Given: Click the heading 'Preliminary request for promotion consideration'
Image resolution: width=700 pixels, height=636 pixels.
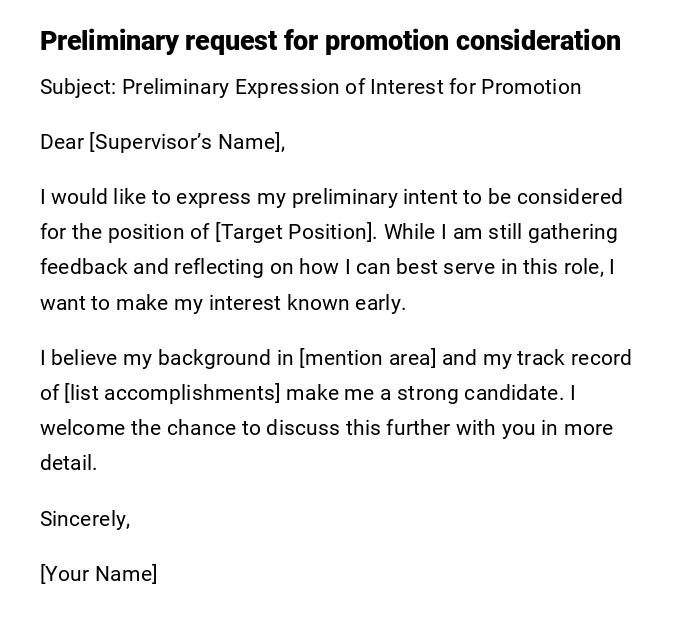Looking at the screenshot, I should (330, 41).
